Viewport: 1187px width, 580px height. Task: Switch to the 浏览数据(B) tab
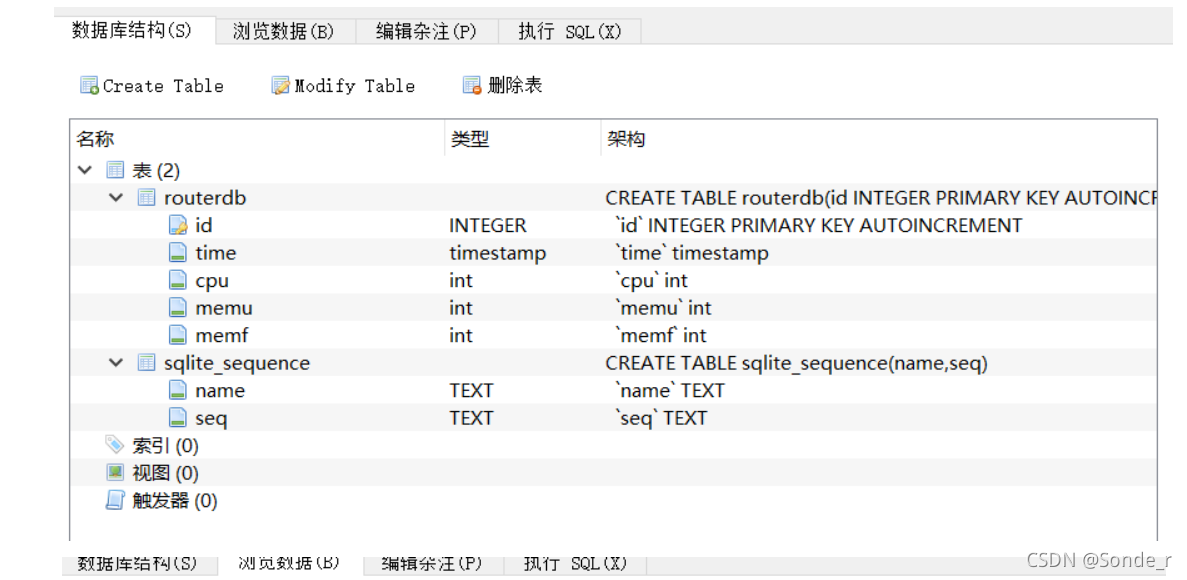284,31
